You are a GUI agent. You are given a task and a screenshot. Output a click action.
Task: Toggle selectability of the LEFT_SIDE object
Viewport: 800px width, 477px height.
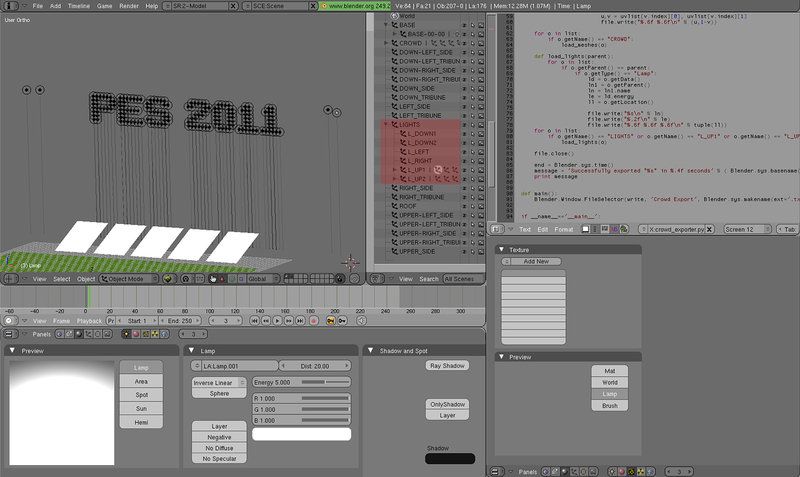(472, 107)
